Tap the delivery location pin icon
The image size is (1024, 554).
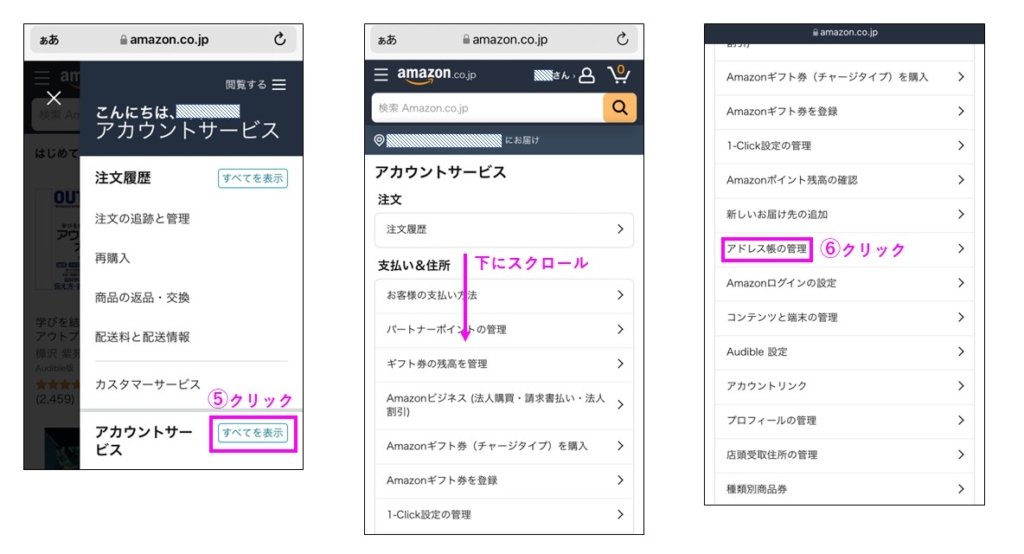379,140
